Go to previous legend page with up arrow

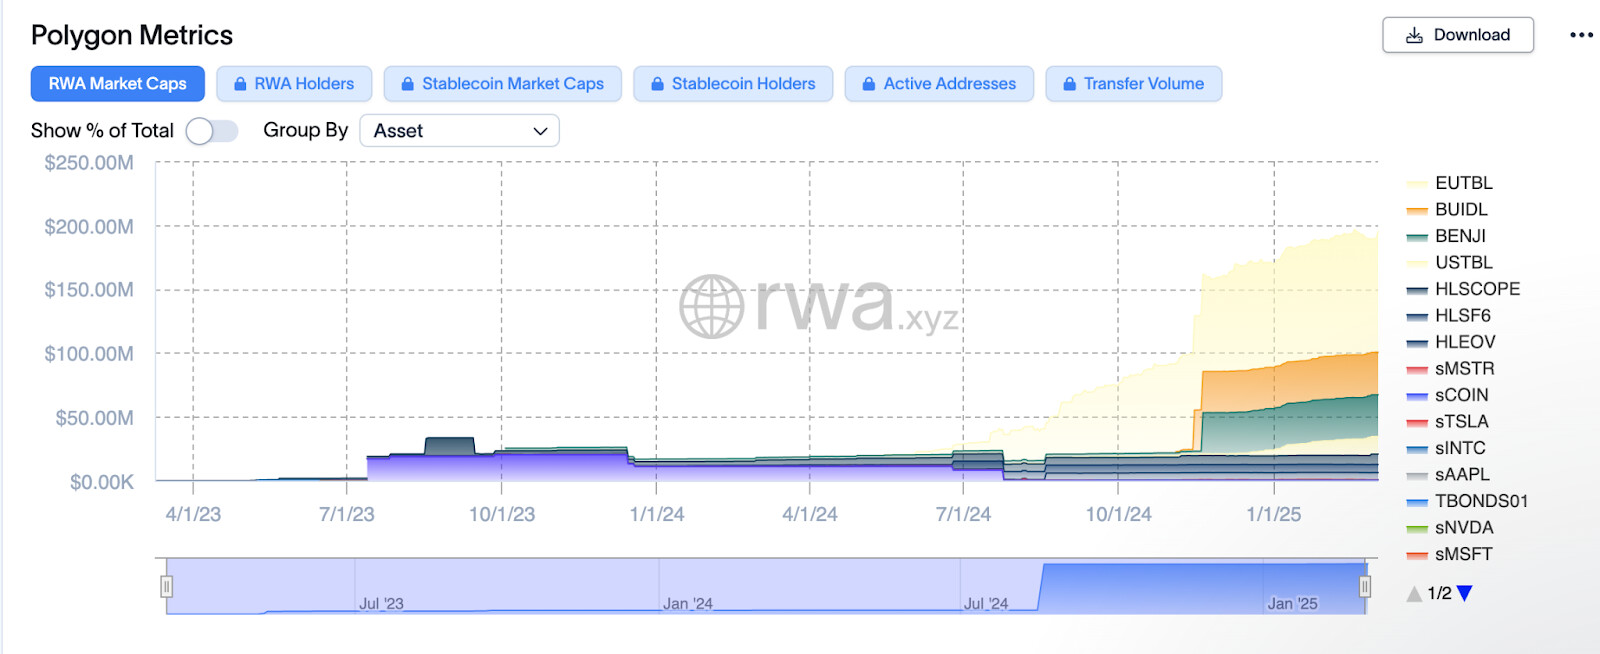click(x=1414, y=594)
